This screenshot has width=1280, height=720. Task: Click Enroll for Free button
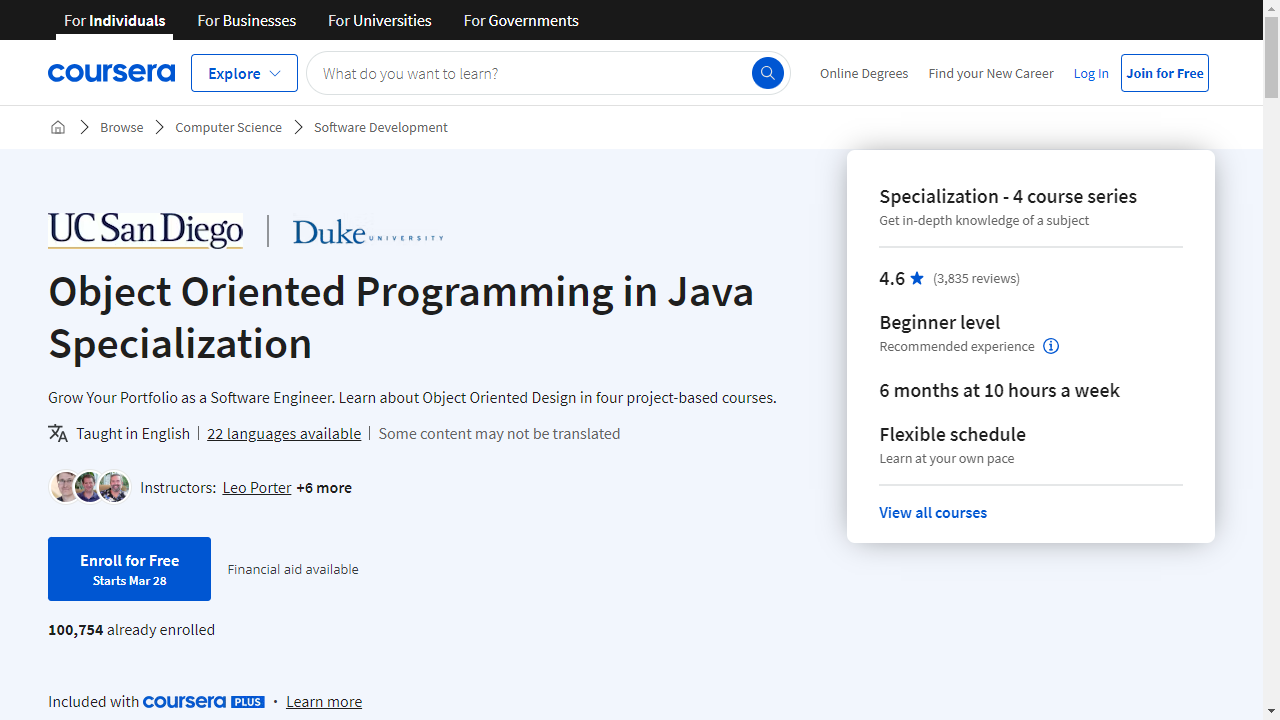point(129,569)
